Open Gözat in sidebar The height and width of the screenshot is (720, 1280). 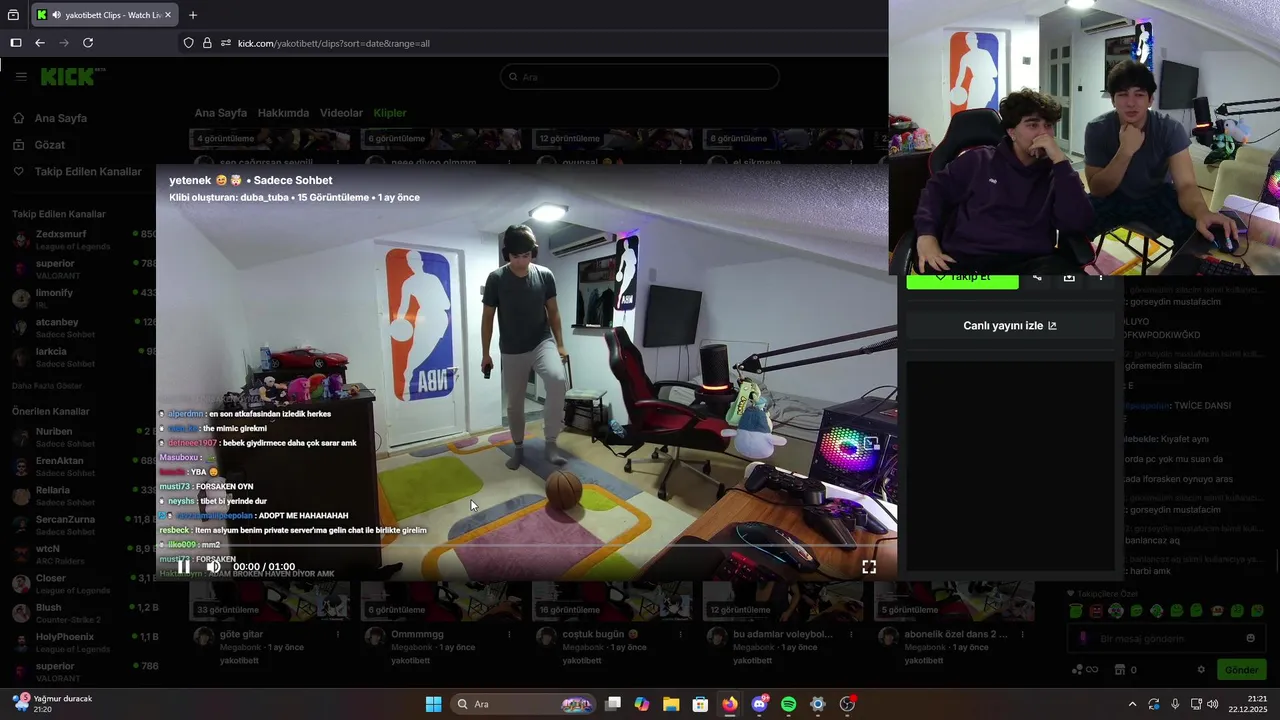(50, 145)
